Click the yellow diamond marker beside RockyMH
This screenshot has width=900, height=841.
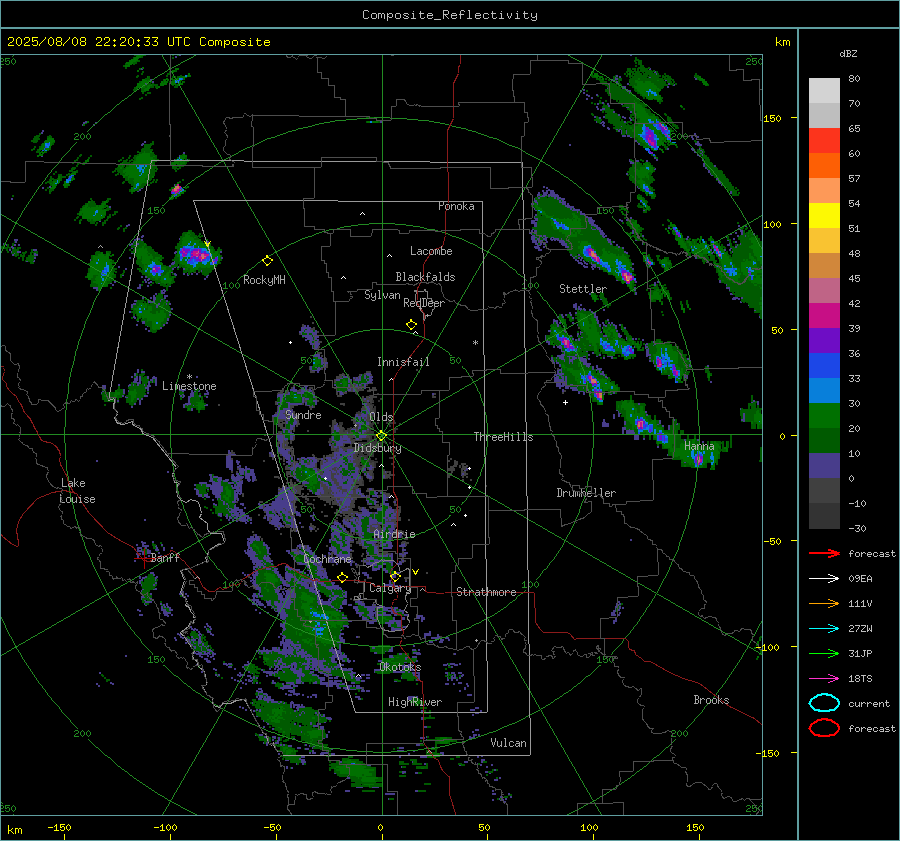pyautogui.click(x=267, y=261)
